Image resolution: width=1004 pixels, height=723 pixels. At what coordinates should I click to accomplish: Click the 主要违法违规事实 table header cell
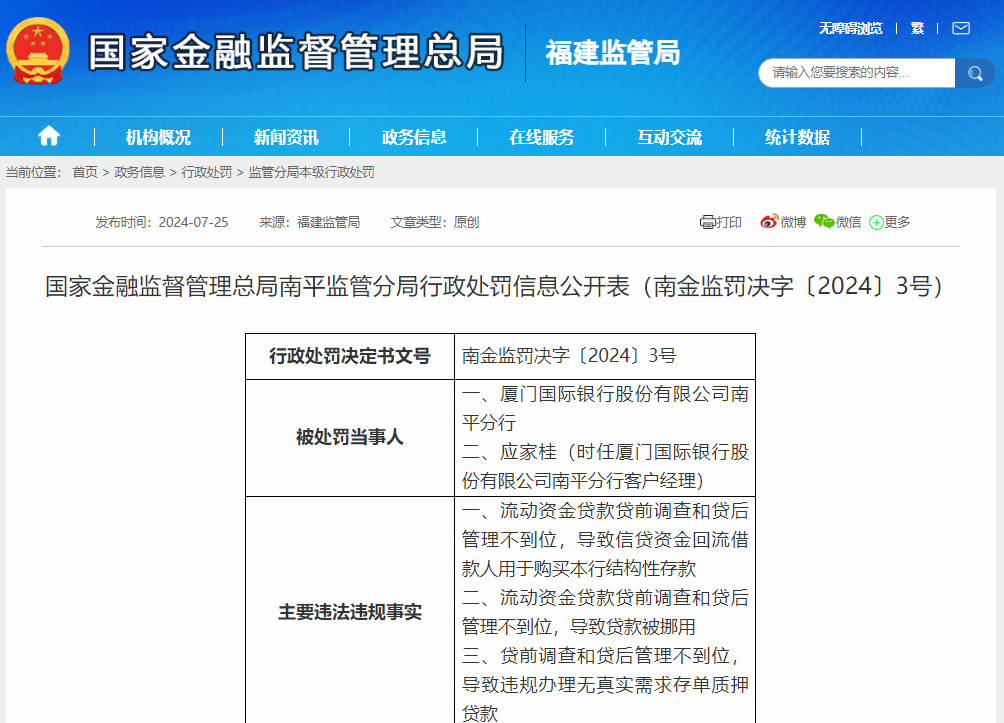coord(350,612)
